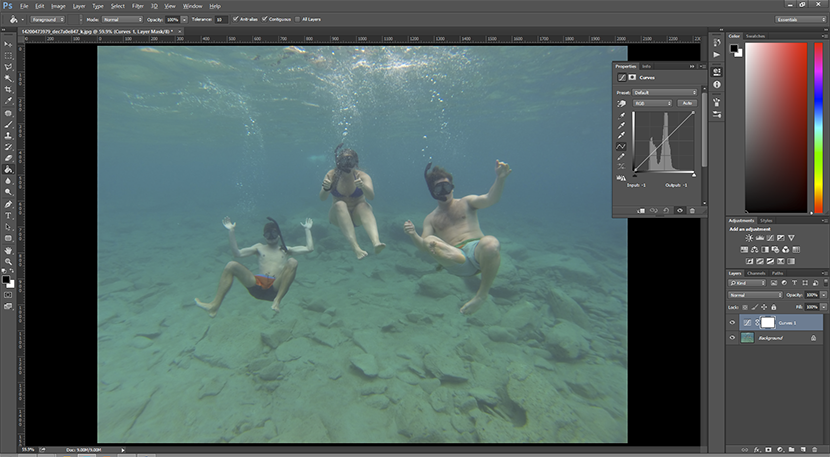
Task: Add a Brightness/Contrast adjustment
Action: (748, 238)
